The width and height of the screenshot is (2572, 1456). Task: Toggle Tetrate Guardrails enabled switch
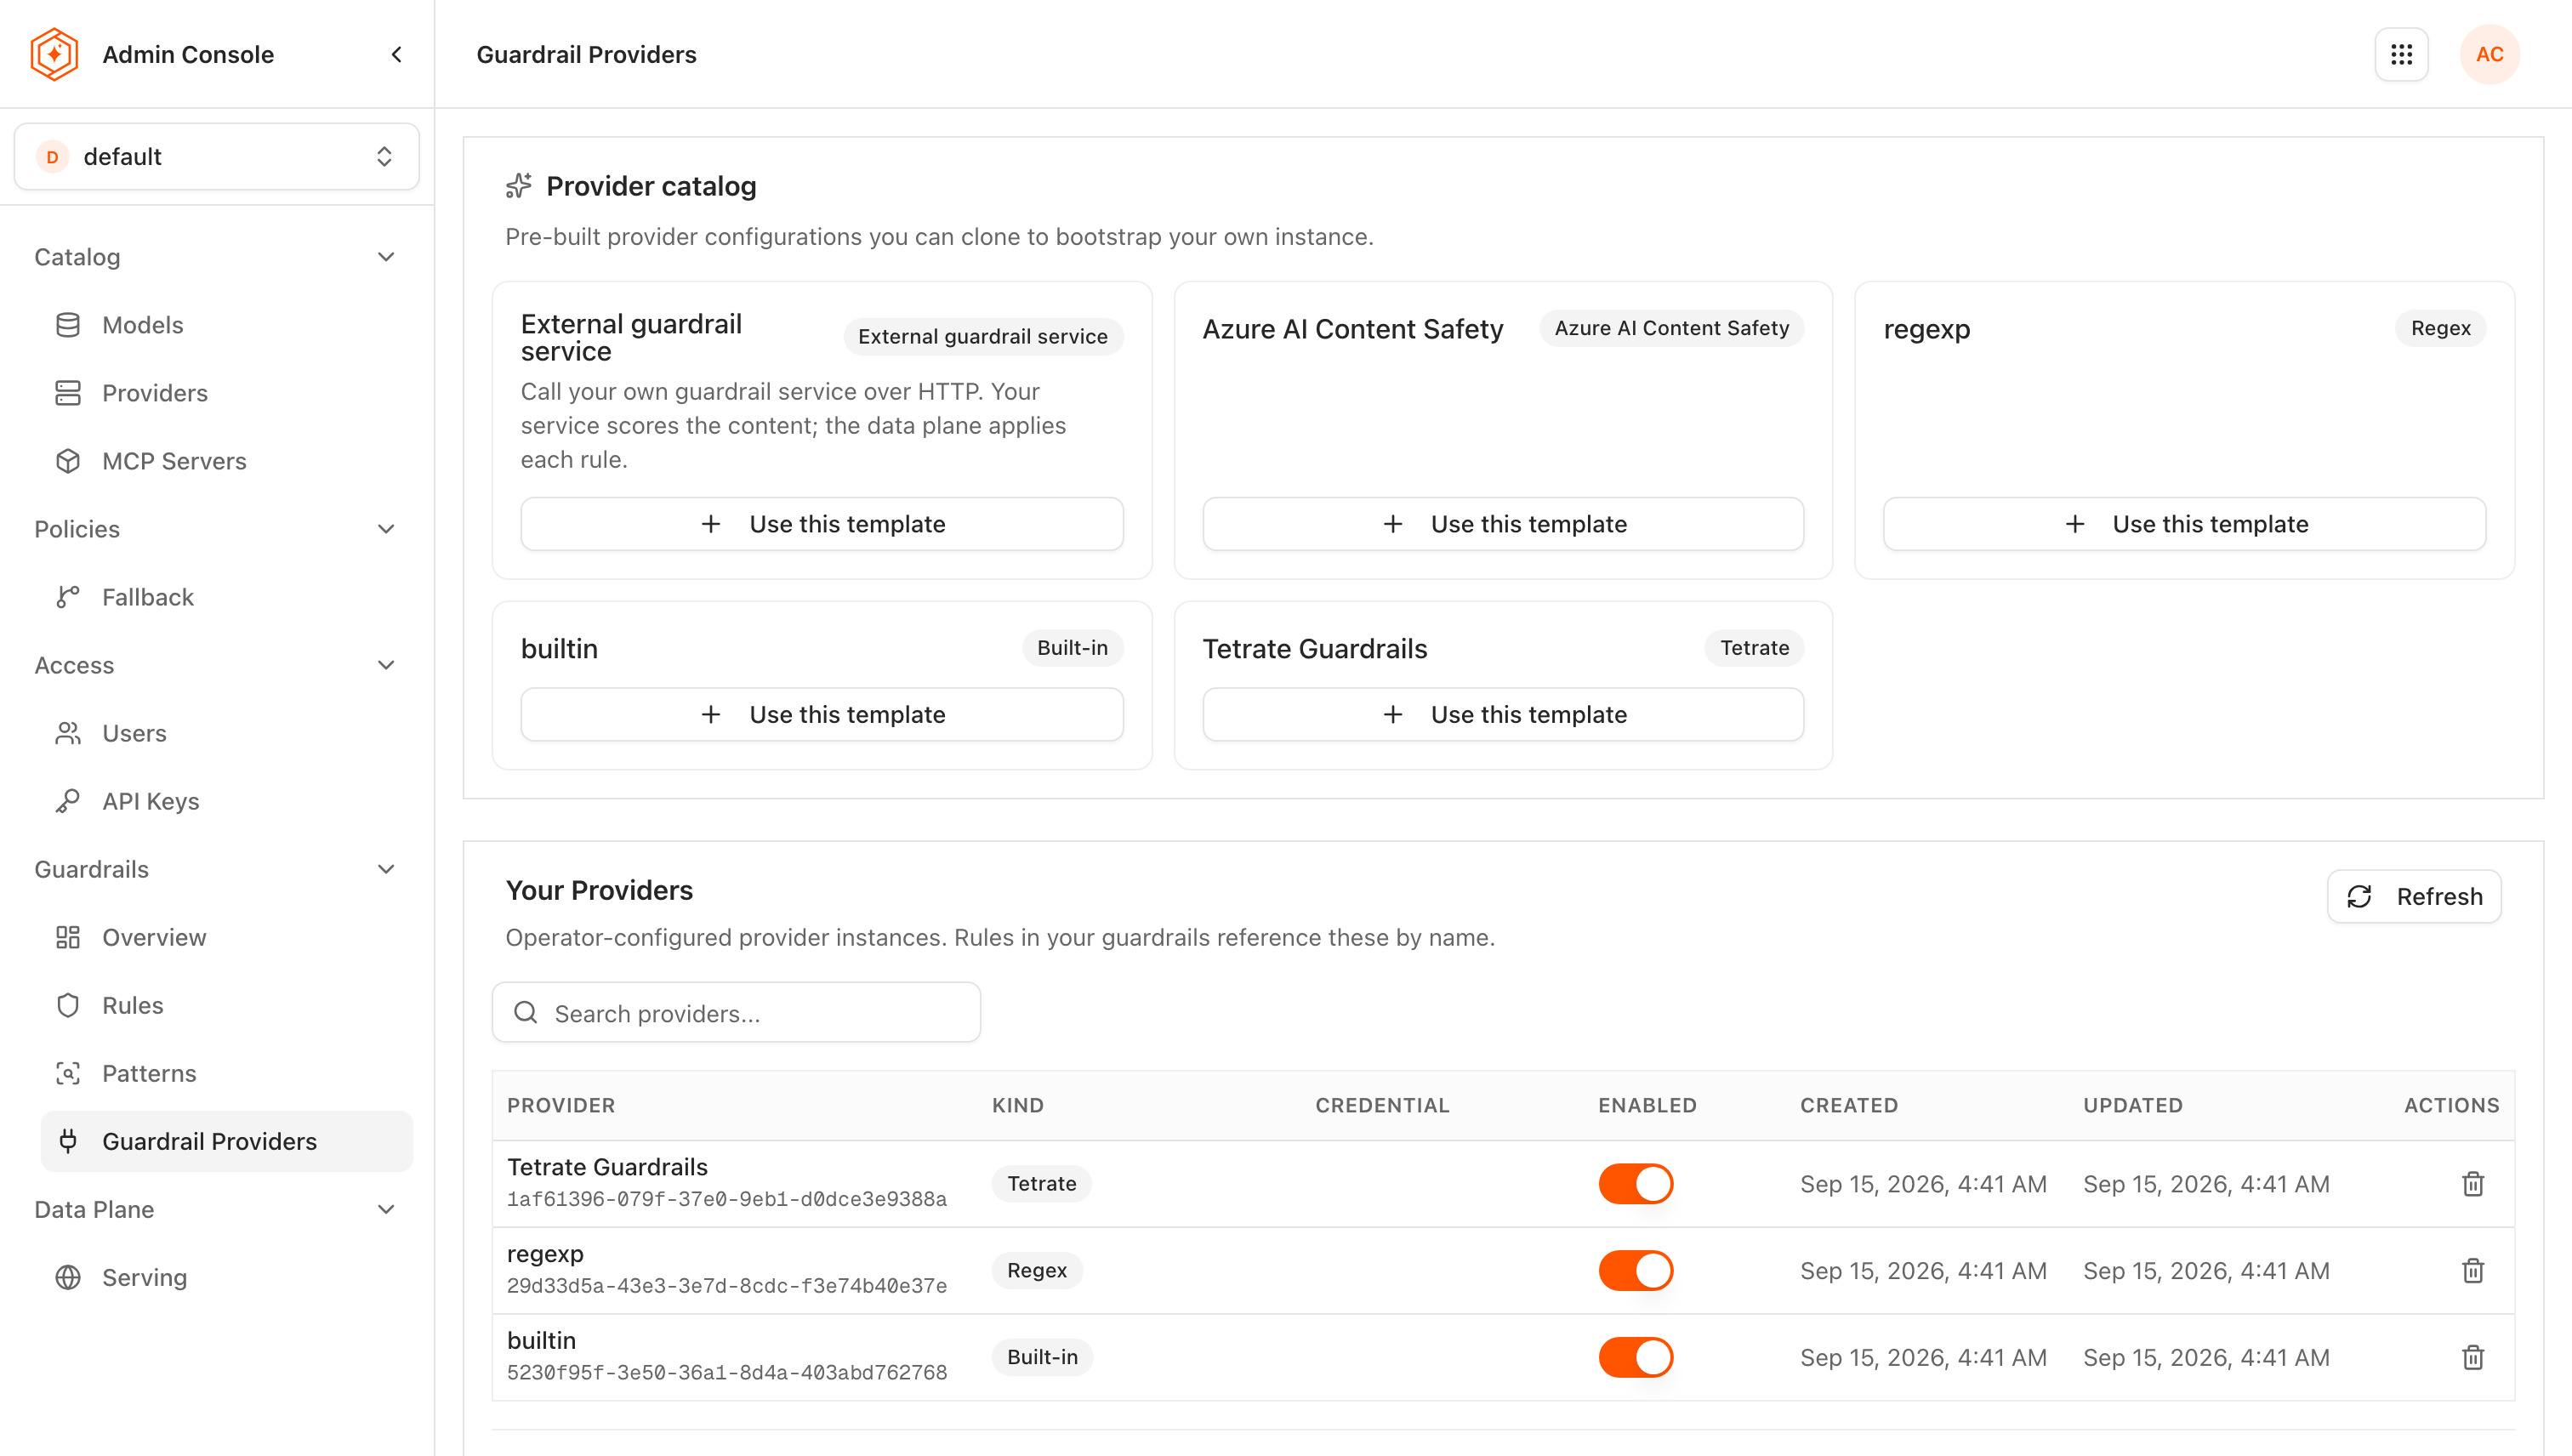1635,1184
